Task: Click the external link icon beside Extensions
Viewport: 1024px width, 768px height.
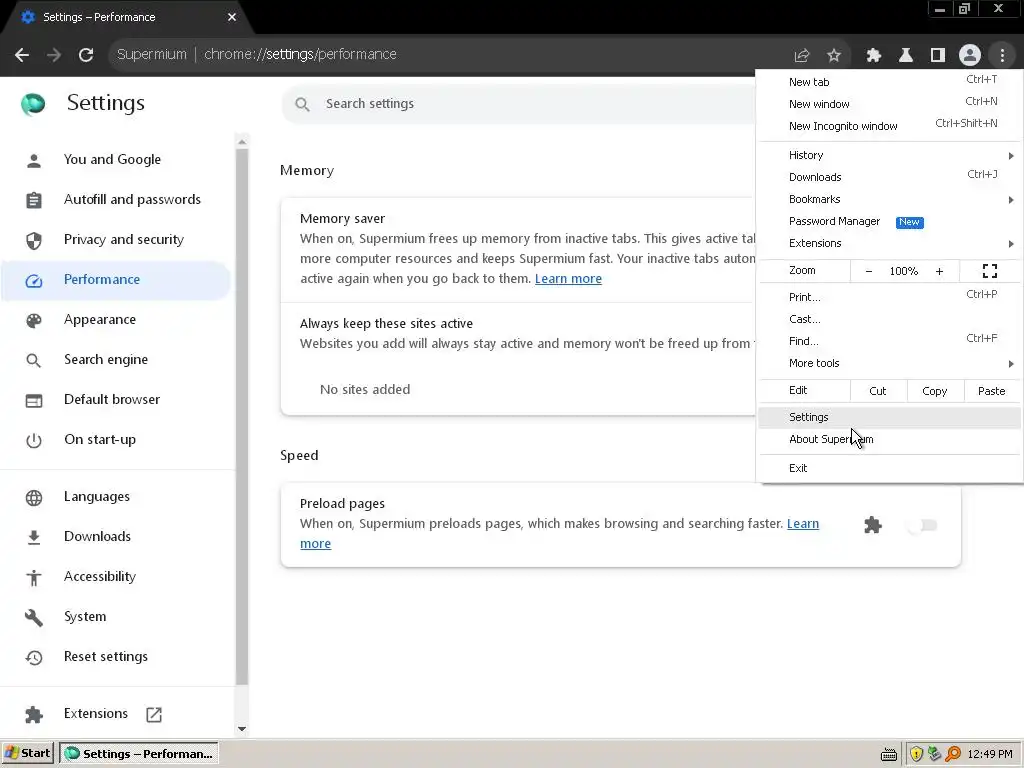Action: 154,714
